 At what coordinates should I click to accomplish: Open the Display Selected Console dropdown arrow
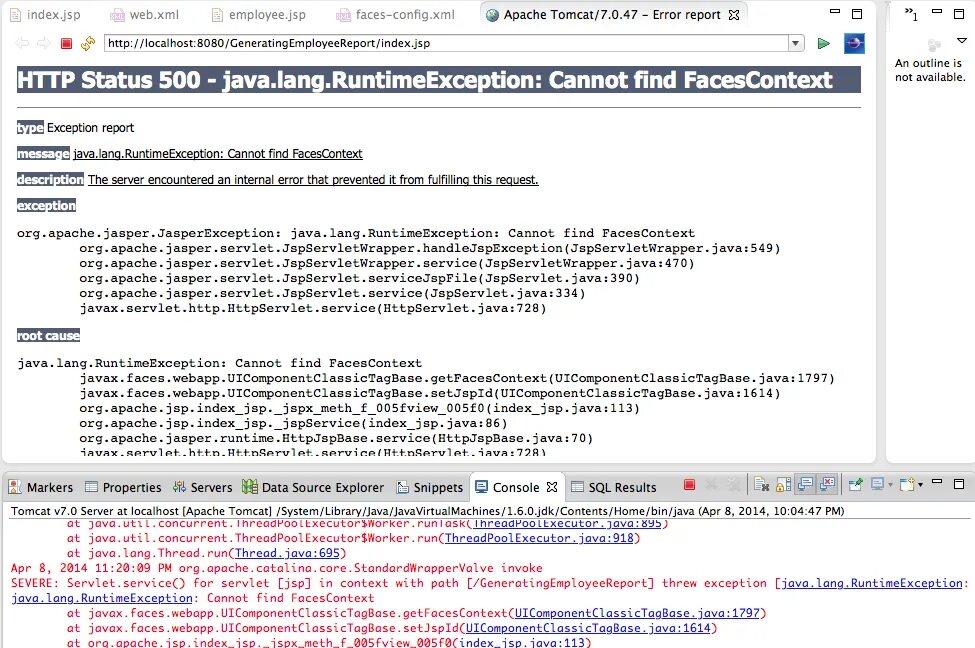point(890,484)
